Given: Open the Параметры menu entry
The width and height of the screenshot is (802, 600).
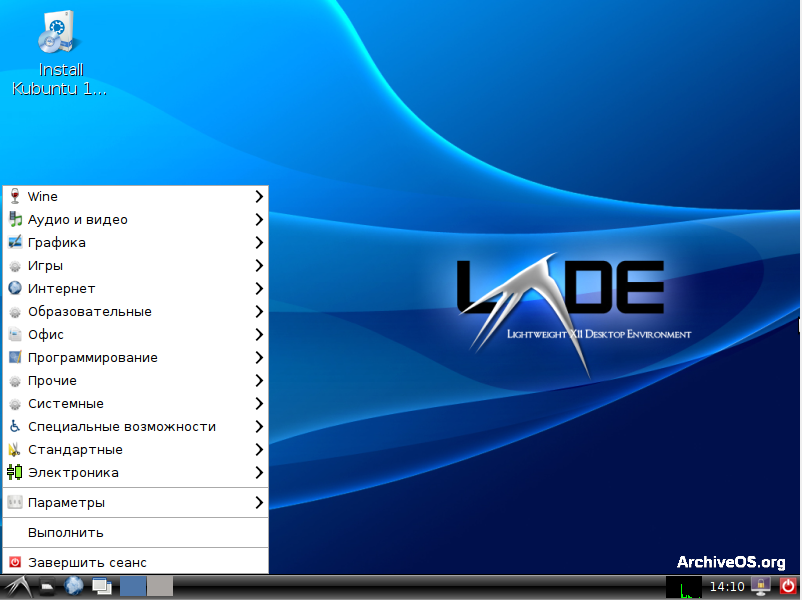Looking at the screenshot, I should coord(136,503).
